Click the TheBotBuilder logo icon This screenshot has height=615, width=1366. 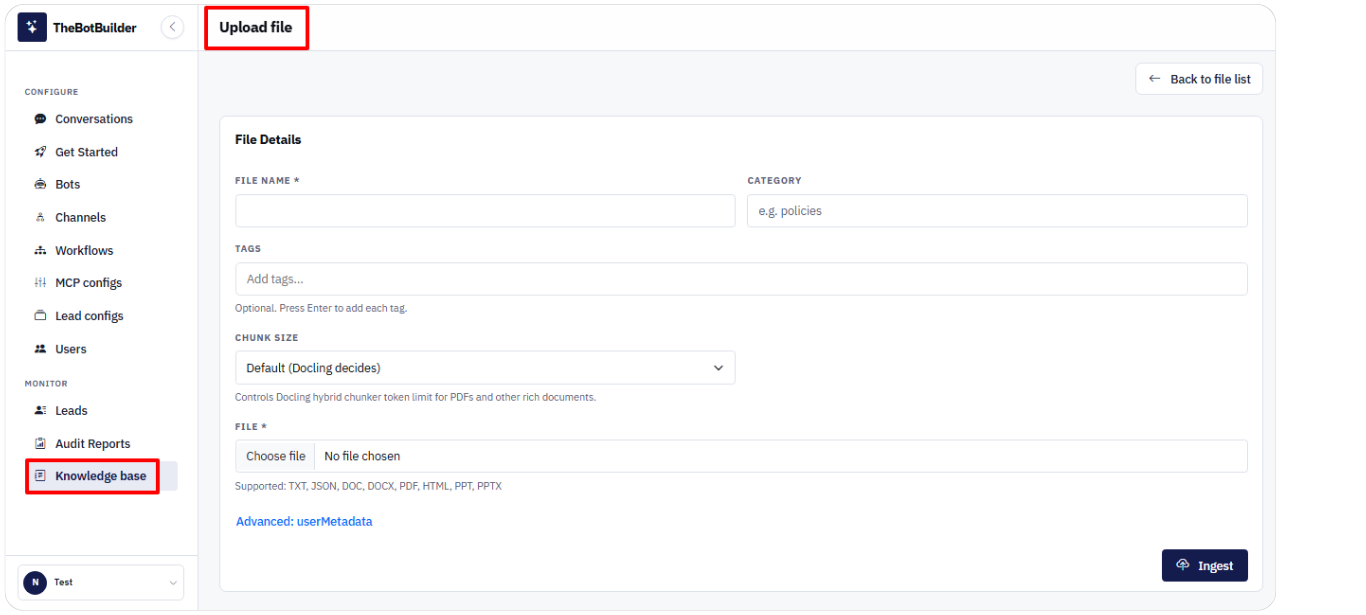(32, 27)
